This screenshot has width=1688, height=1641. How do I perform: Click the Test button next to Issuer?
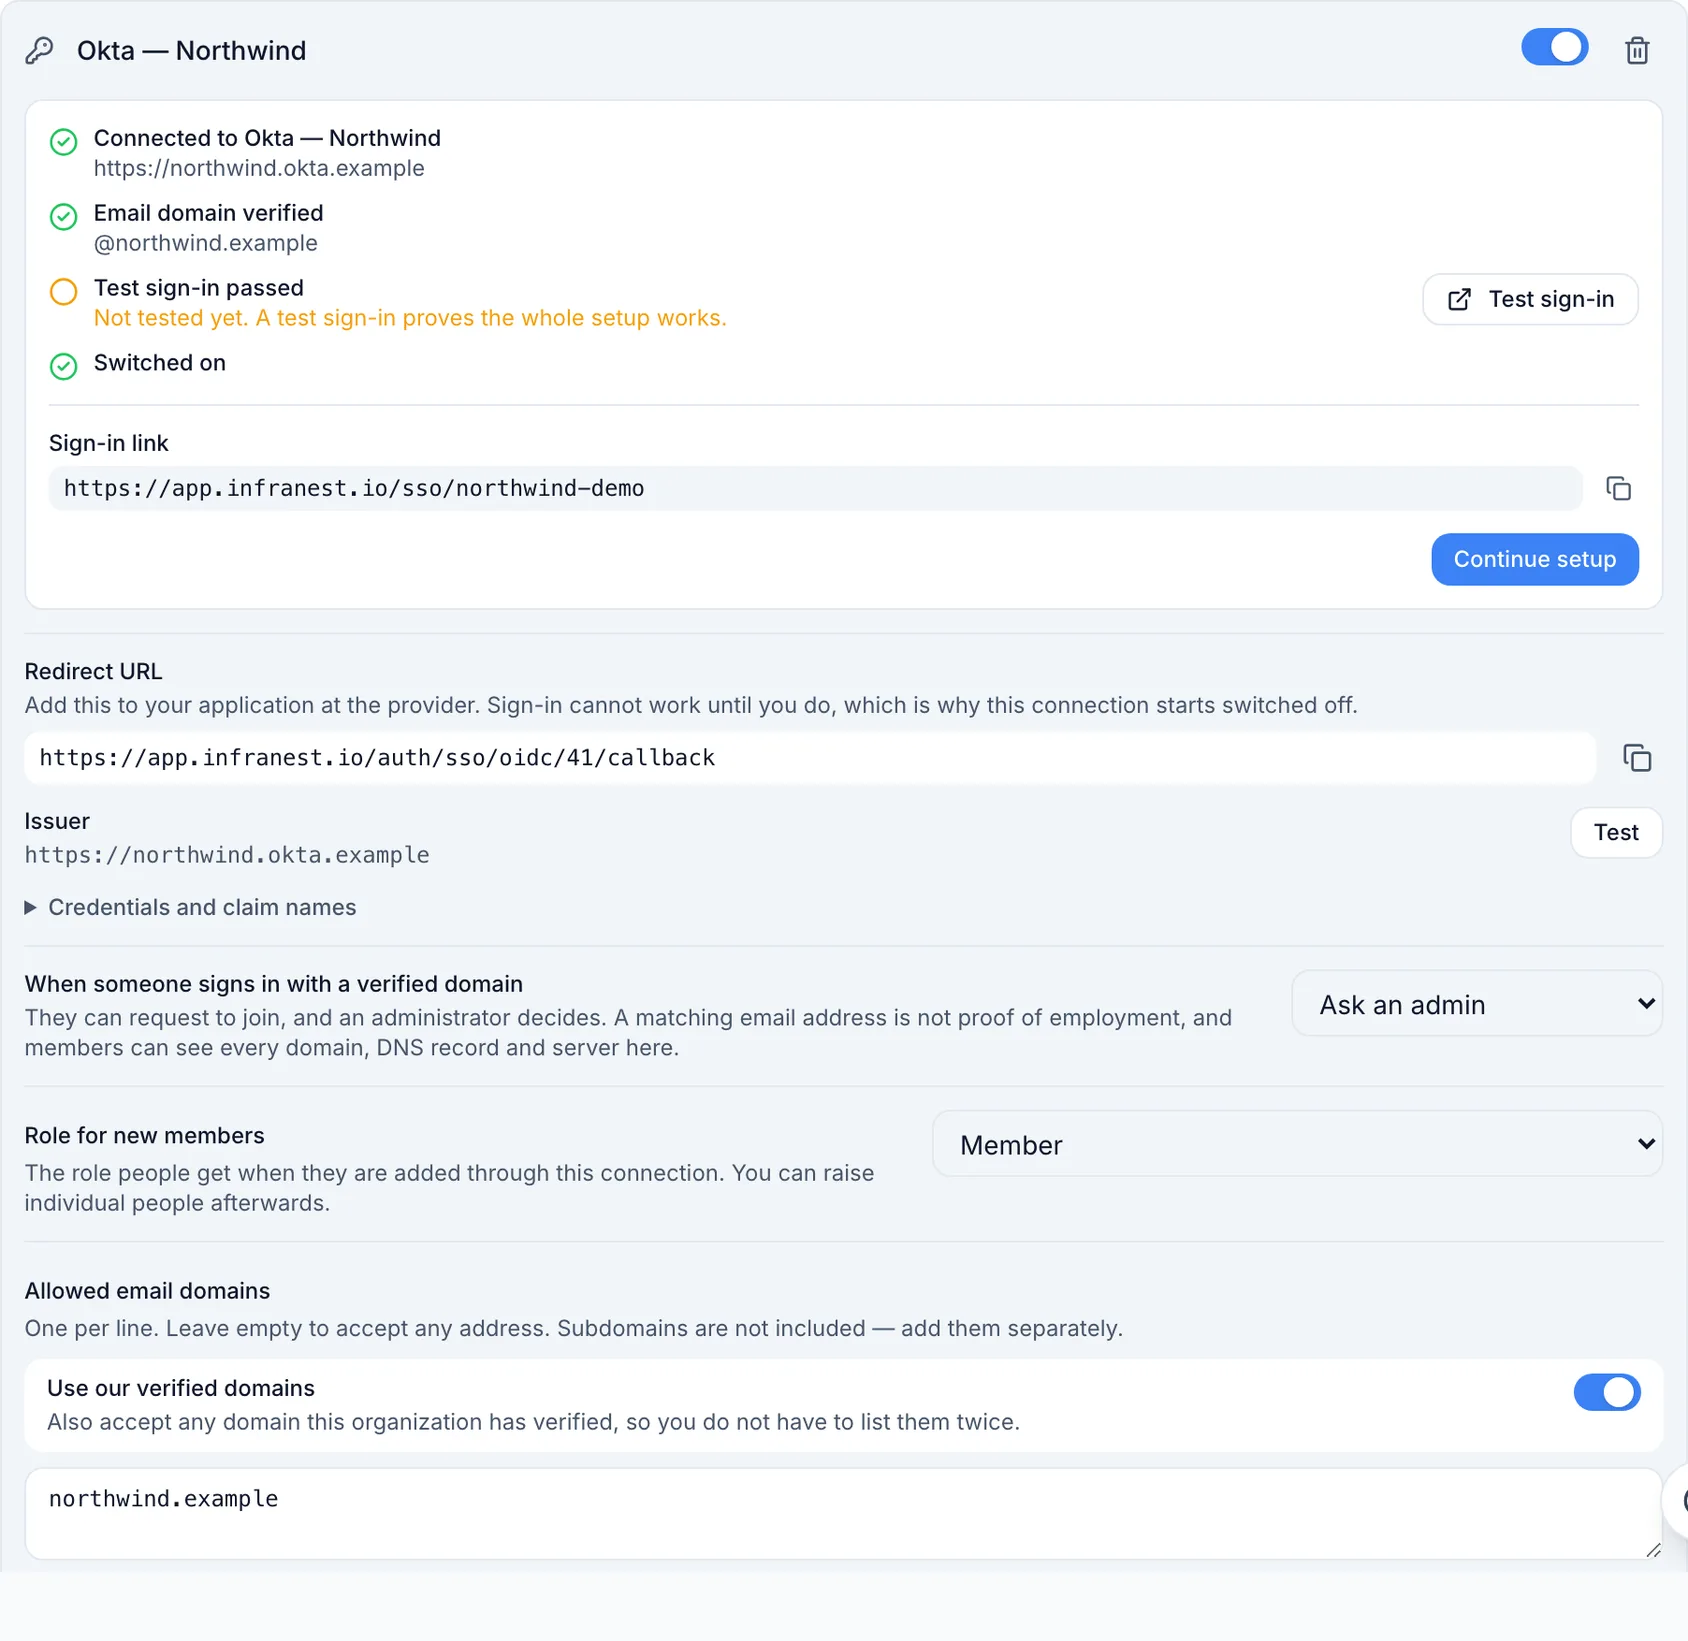coord(1616,832)
